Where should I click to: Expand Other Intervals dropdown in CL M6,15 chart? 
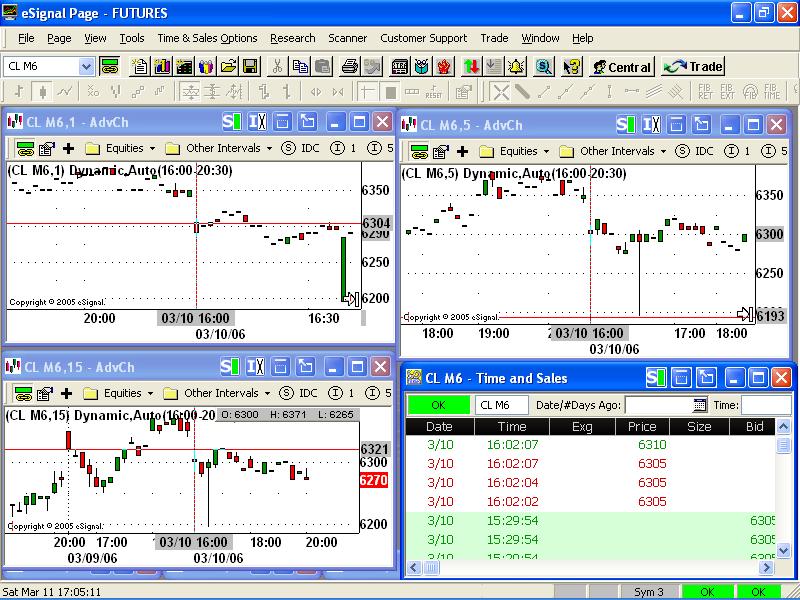point(267,393)
